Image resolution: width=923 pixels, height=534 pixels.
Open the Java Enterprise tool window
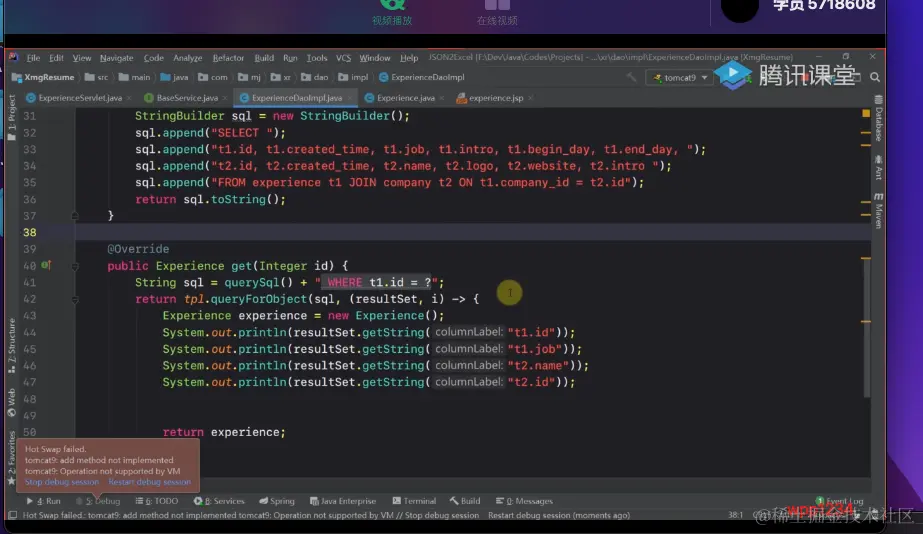point(343,501)
